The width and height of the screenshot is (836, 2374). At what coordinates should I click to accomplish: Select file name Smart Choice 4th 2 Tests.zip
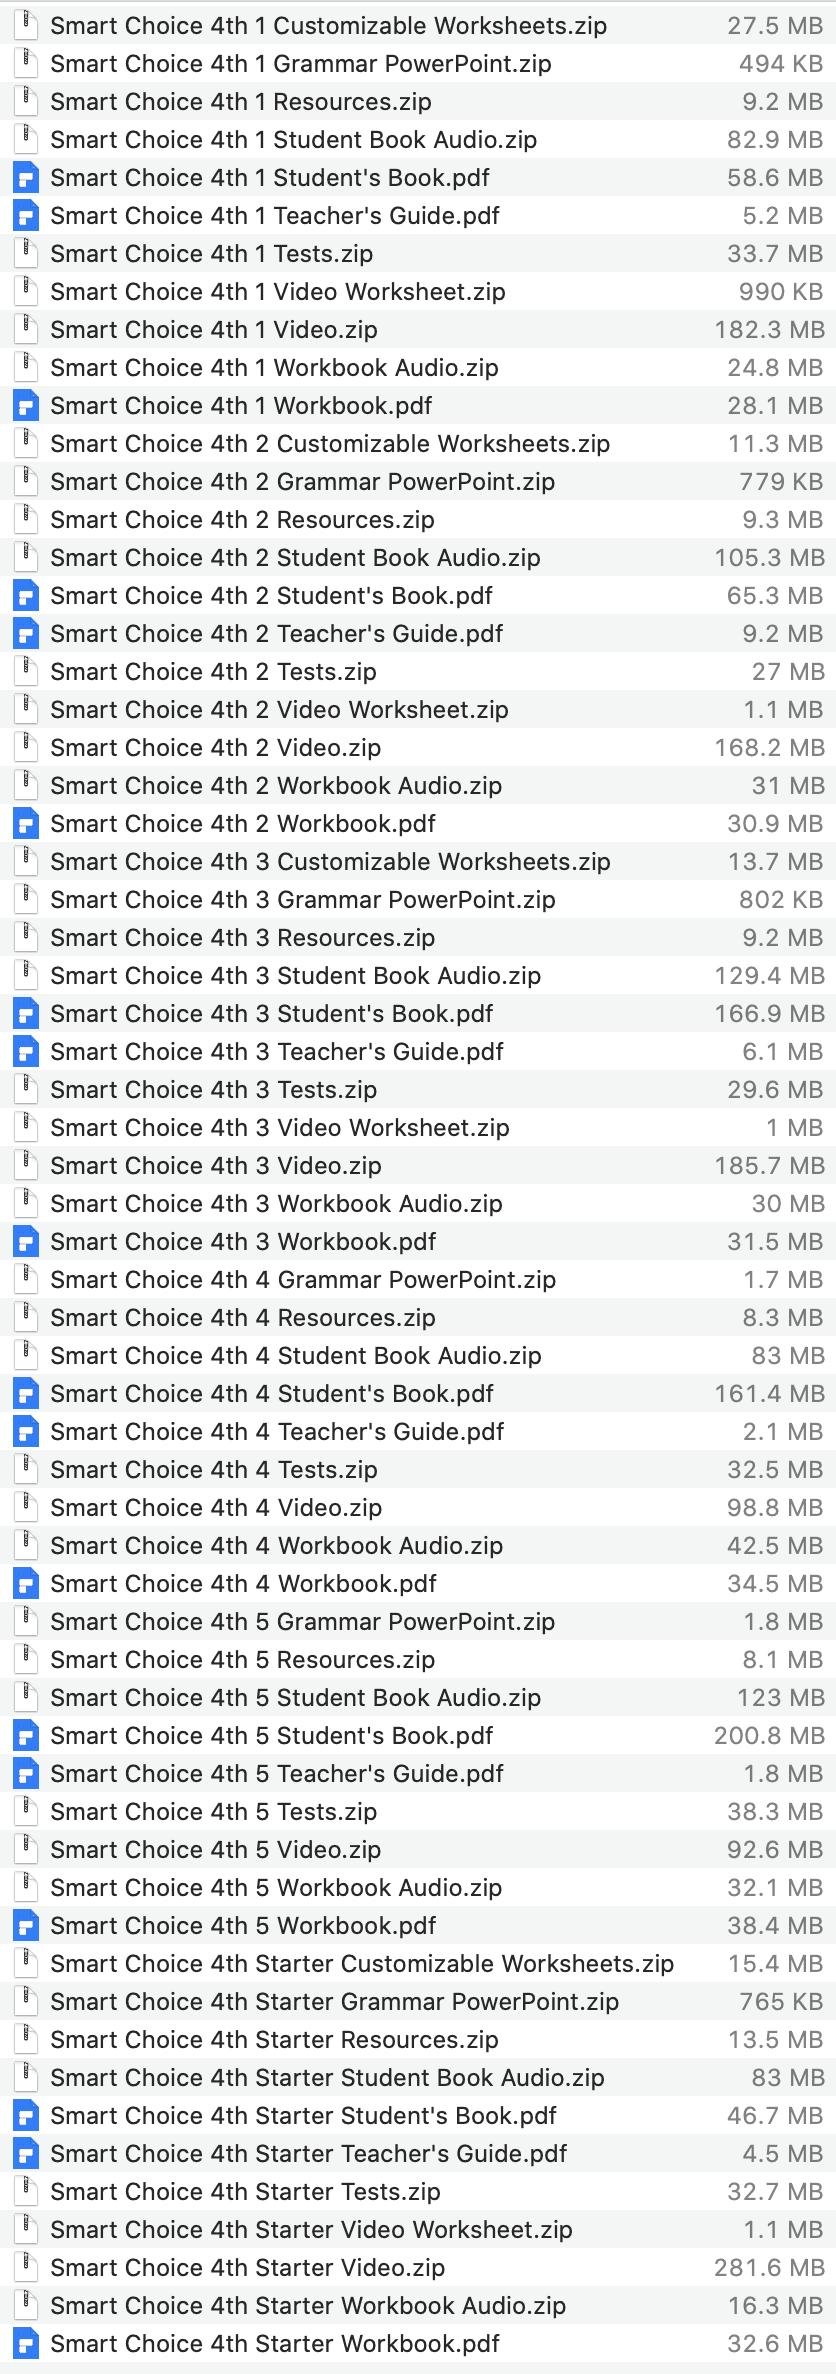pos(214,672)
